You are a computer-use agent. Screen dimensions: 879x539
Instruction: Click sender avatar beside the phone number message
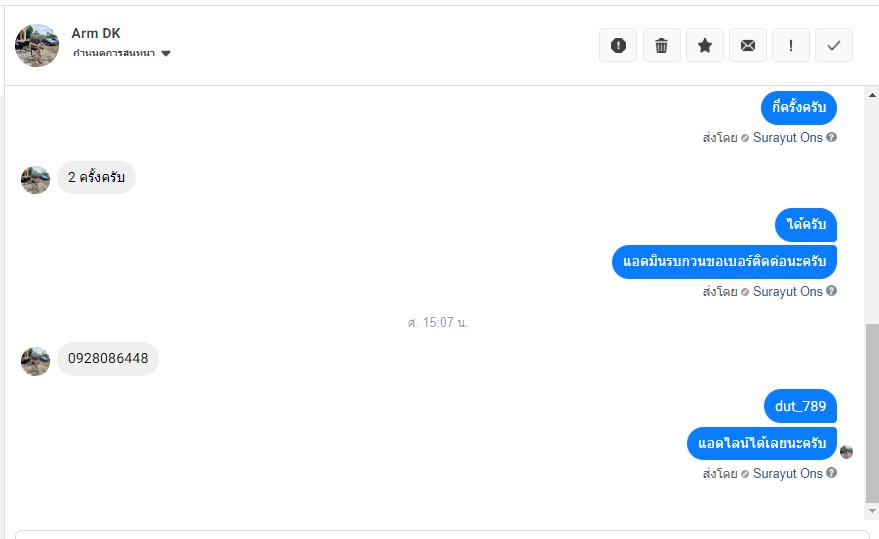click(36, 361)
